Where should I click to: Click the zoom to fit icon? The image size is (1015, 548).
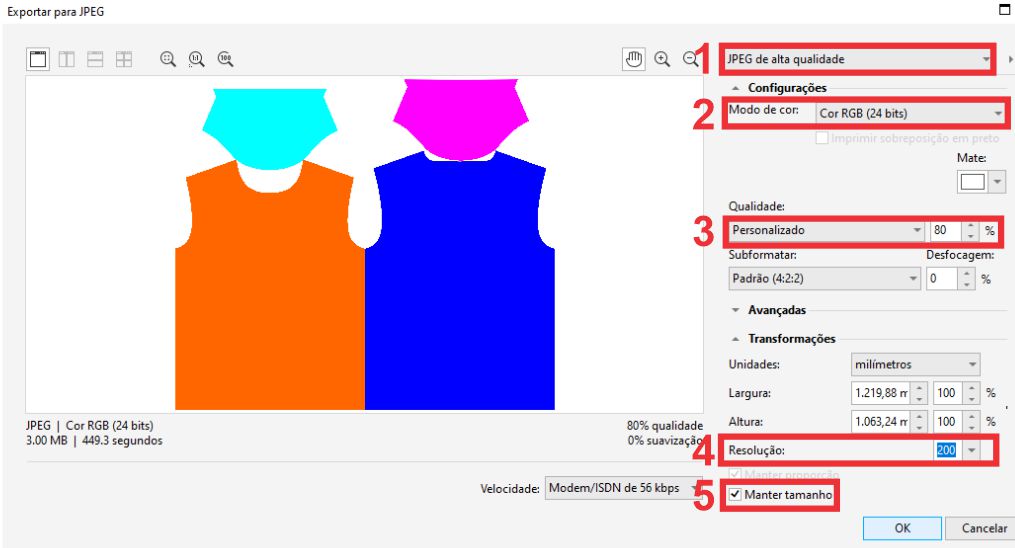168,60
